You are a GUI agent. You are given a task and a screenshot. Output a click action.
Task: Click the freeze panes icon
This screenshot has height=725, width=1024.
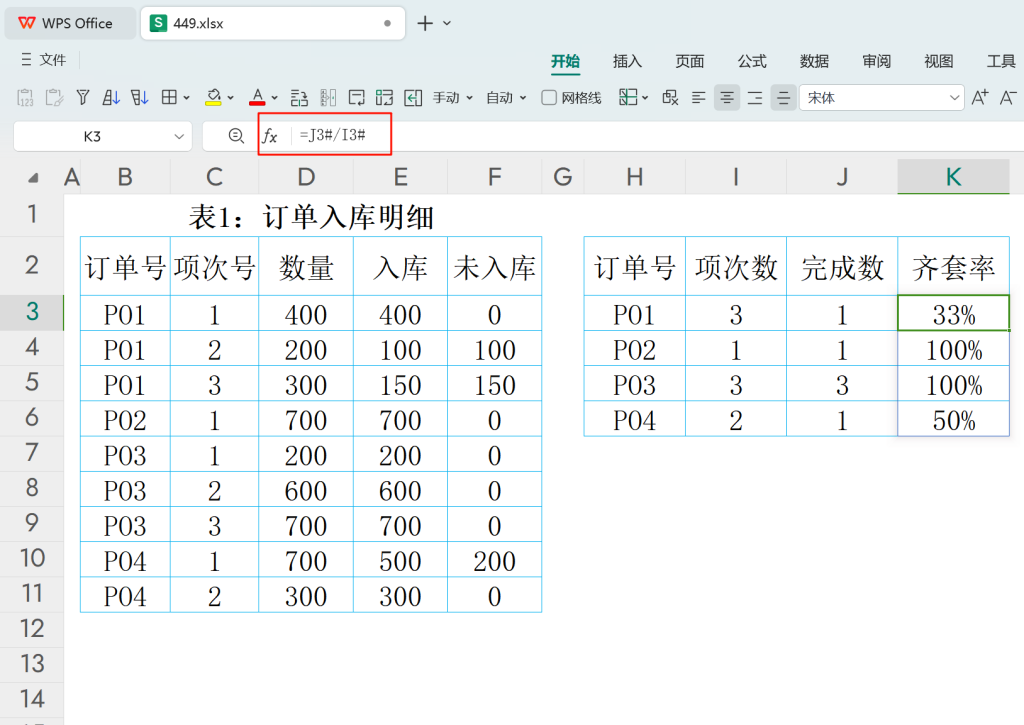(628, 97)
